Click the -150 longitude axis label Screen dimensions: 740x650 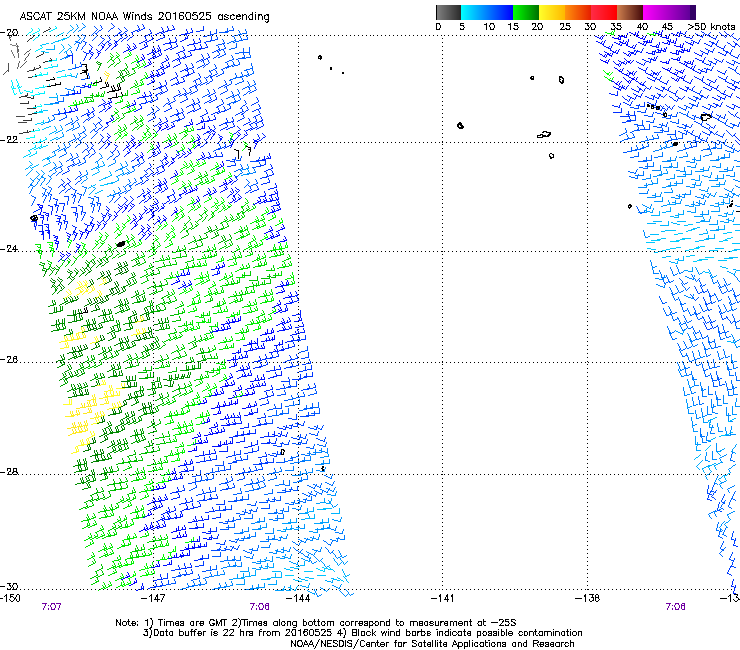pos(10,598)
